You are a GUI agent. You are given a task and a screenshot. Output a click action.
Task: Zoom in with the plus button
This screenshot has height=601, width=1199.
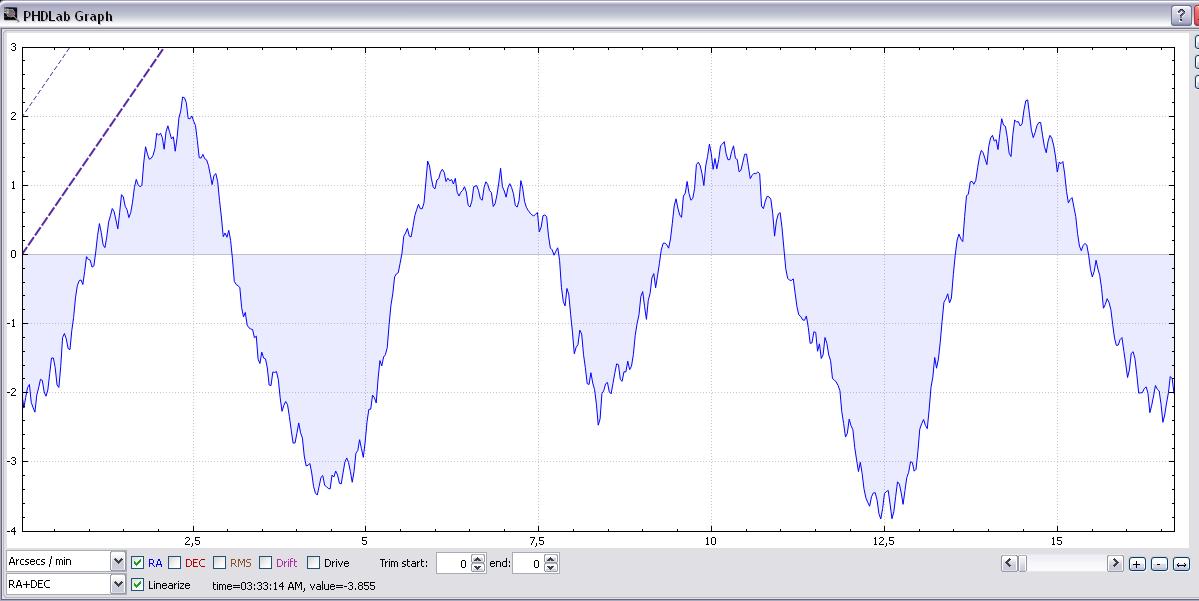pos(1137,564)
